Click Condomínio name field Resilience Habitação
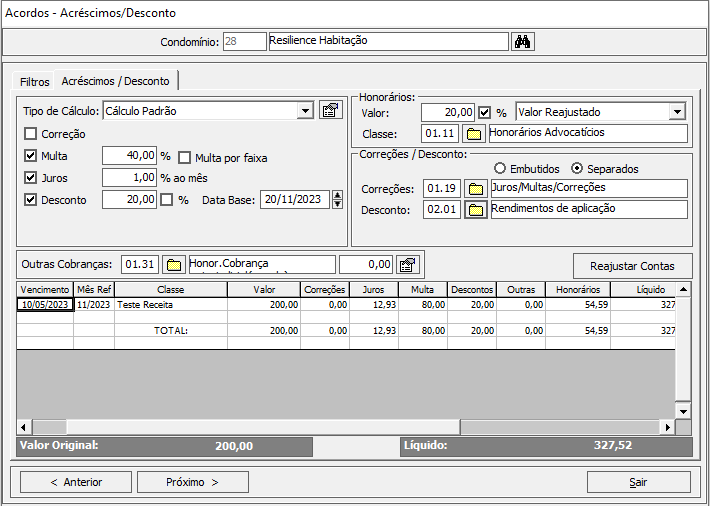The height and width of the screenshot is (506, 710). point(389,41)
